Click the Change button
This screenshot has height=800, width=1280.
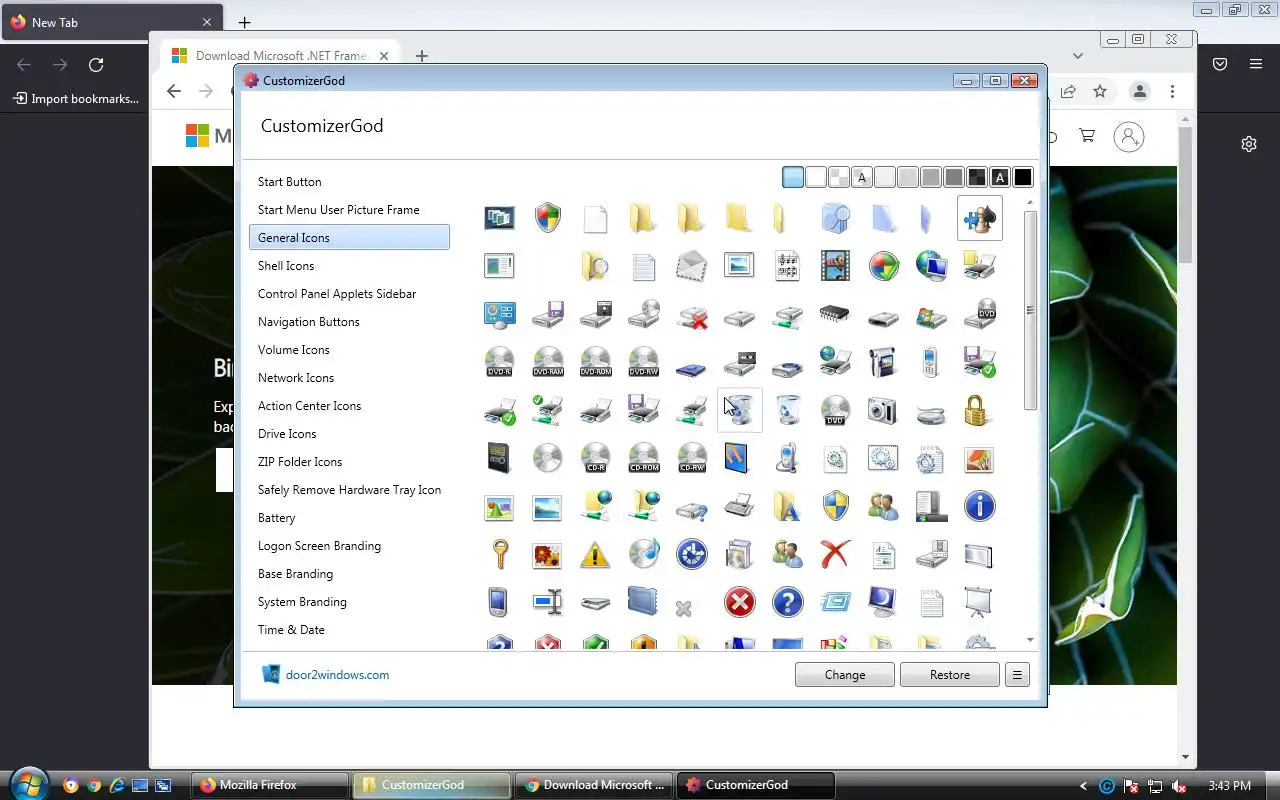[x=845, y=675]
